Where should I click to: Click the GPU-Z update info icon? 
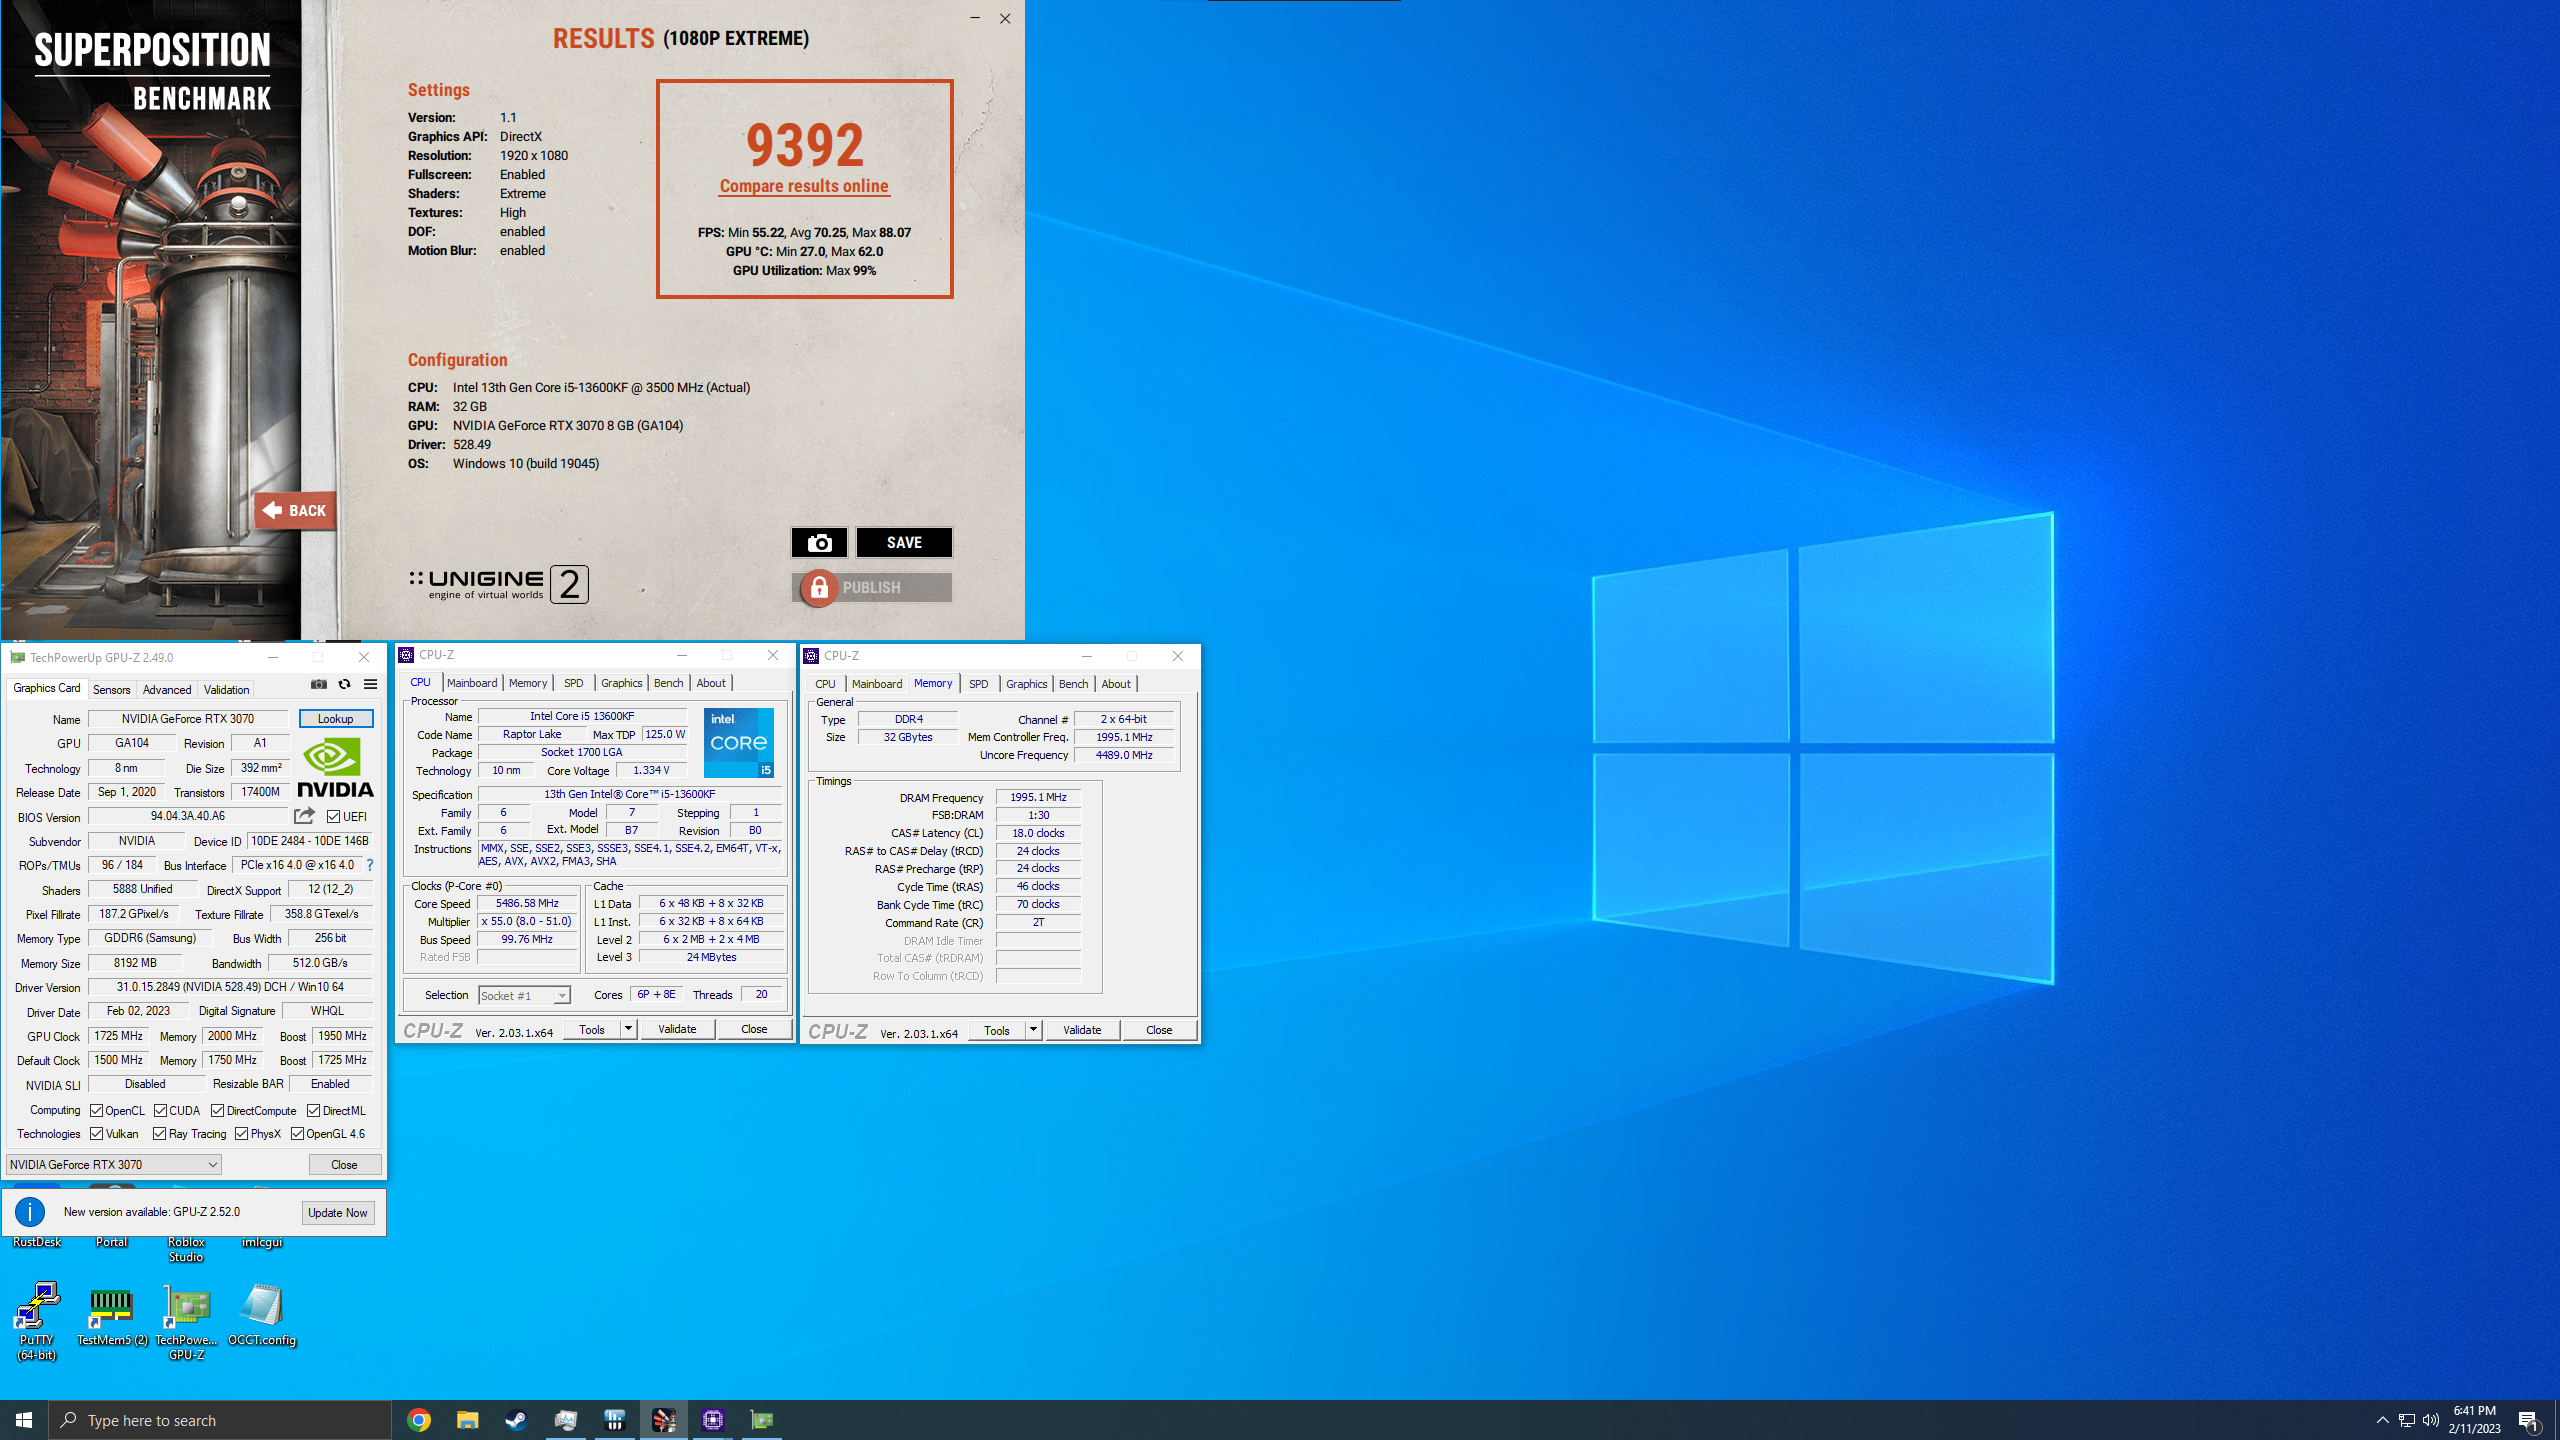tap(30, 1212)
